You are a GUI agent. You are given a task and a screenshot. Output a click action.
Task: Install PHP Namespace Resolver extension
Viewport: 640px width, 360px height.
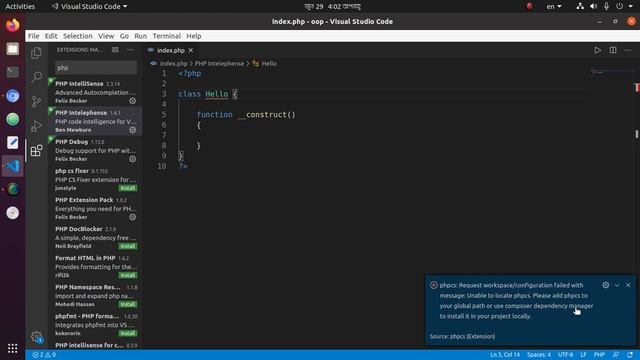tap(128, 304)
